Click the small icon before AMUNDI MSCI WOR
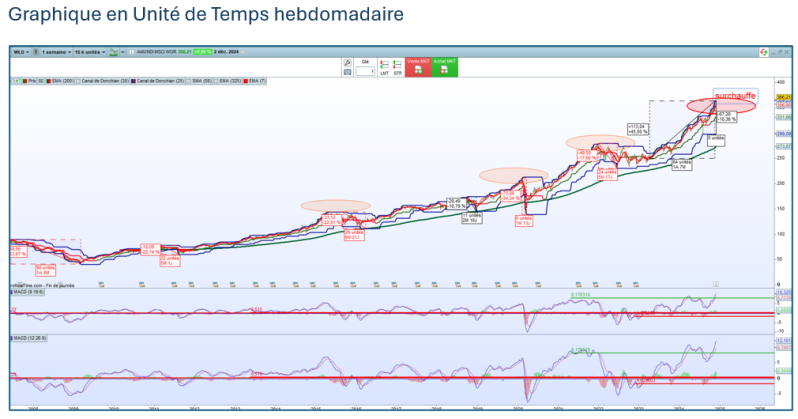 tap(131, 52)
